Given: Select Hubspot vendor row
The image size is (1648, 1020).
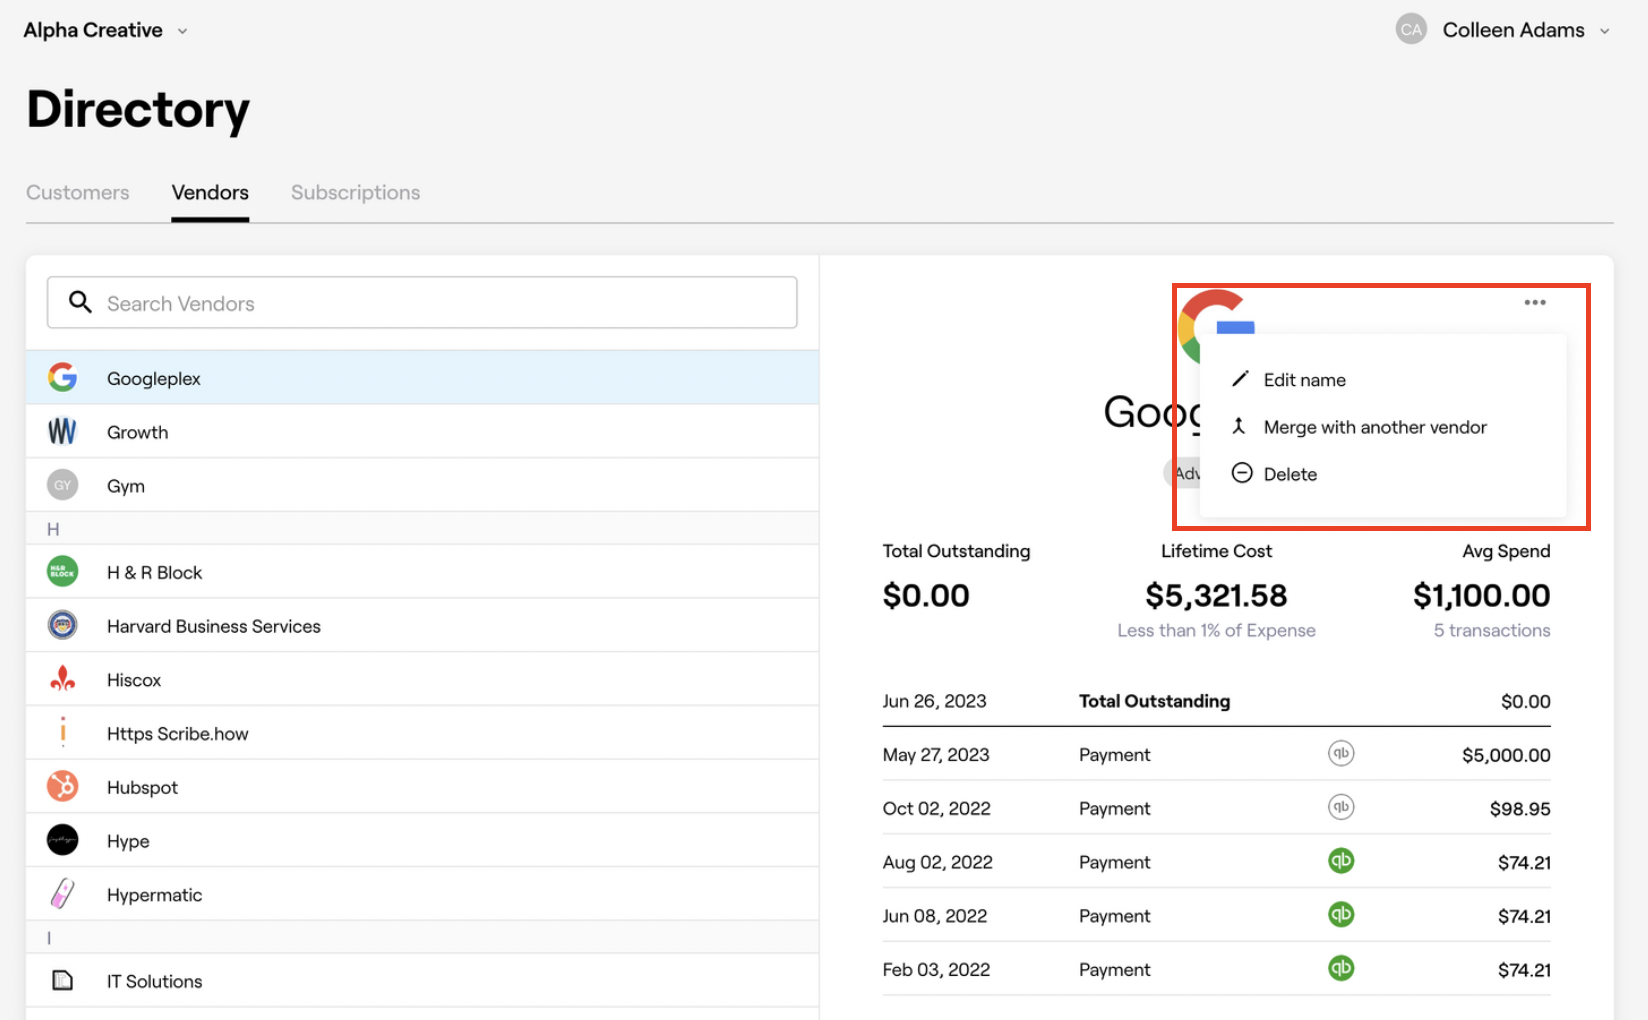Looking at the screenshot, I should 422,787.
